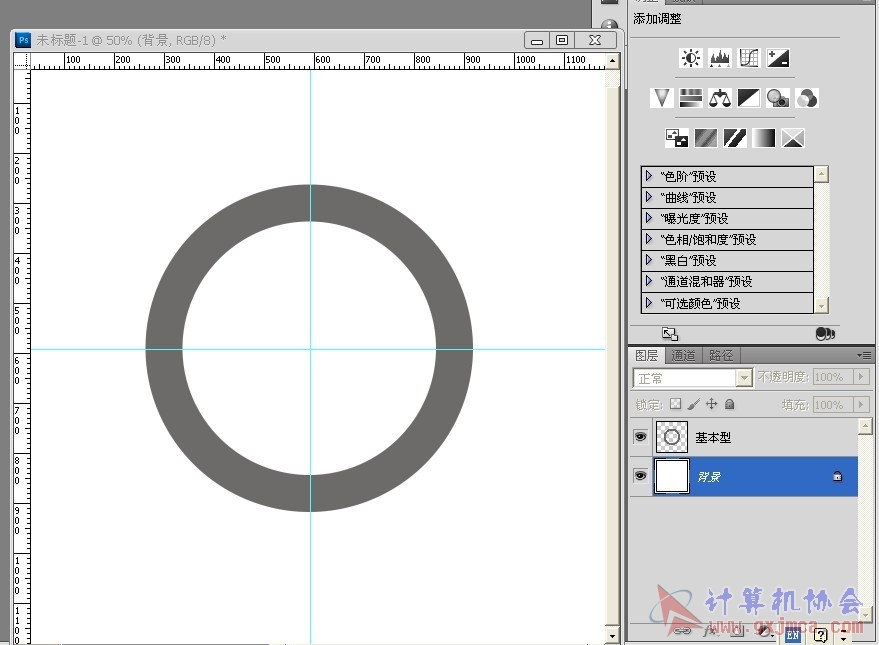Maximize the 未标题-1 document window

562,40
